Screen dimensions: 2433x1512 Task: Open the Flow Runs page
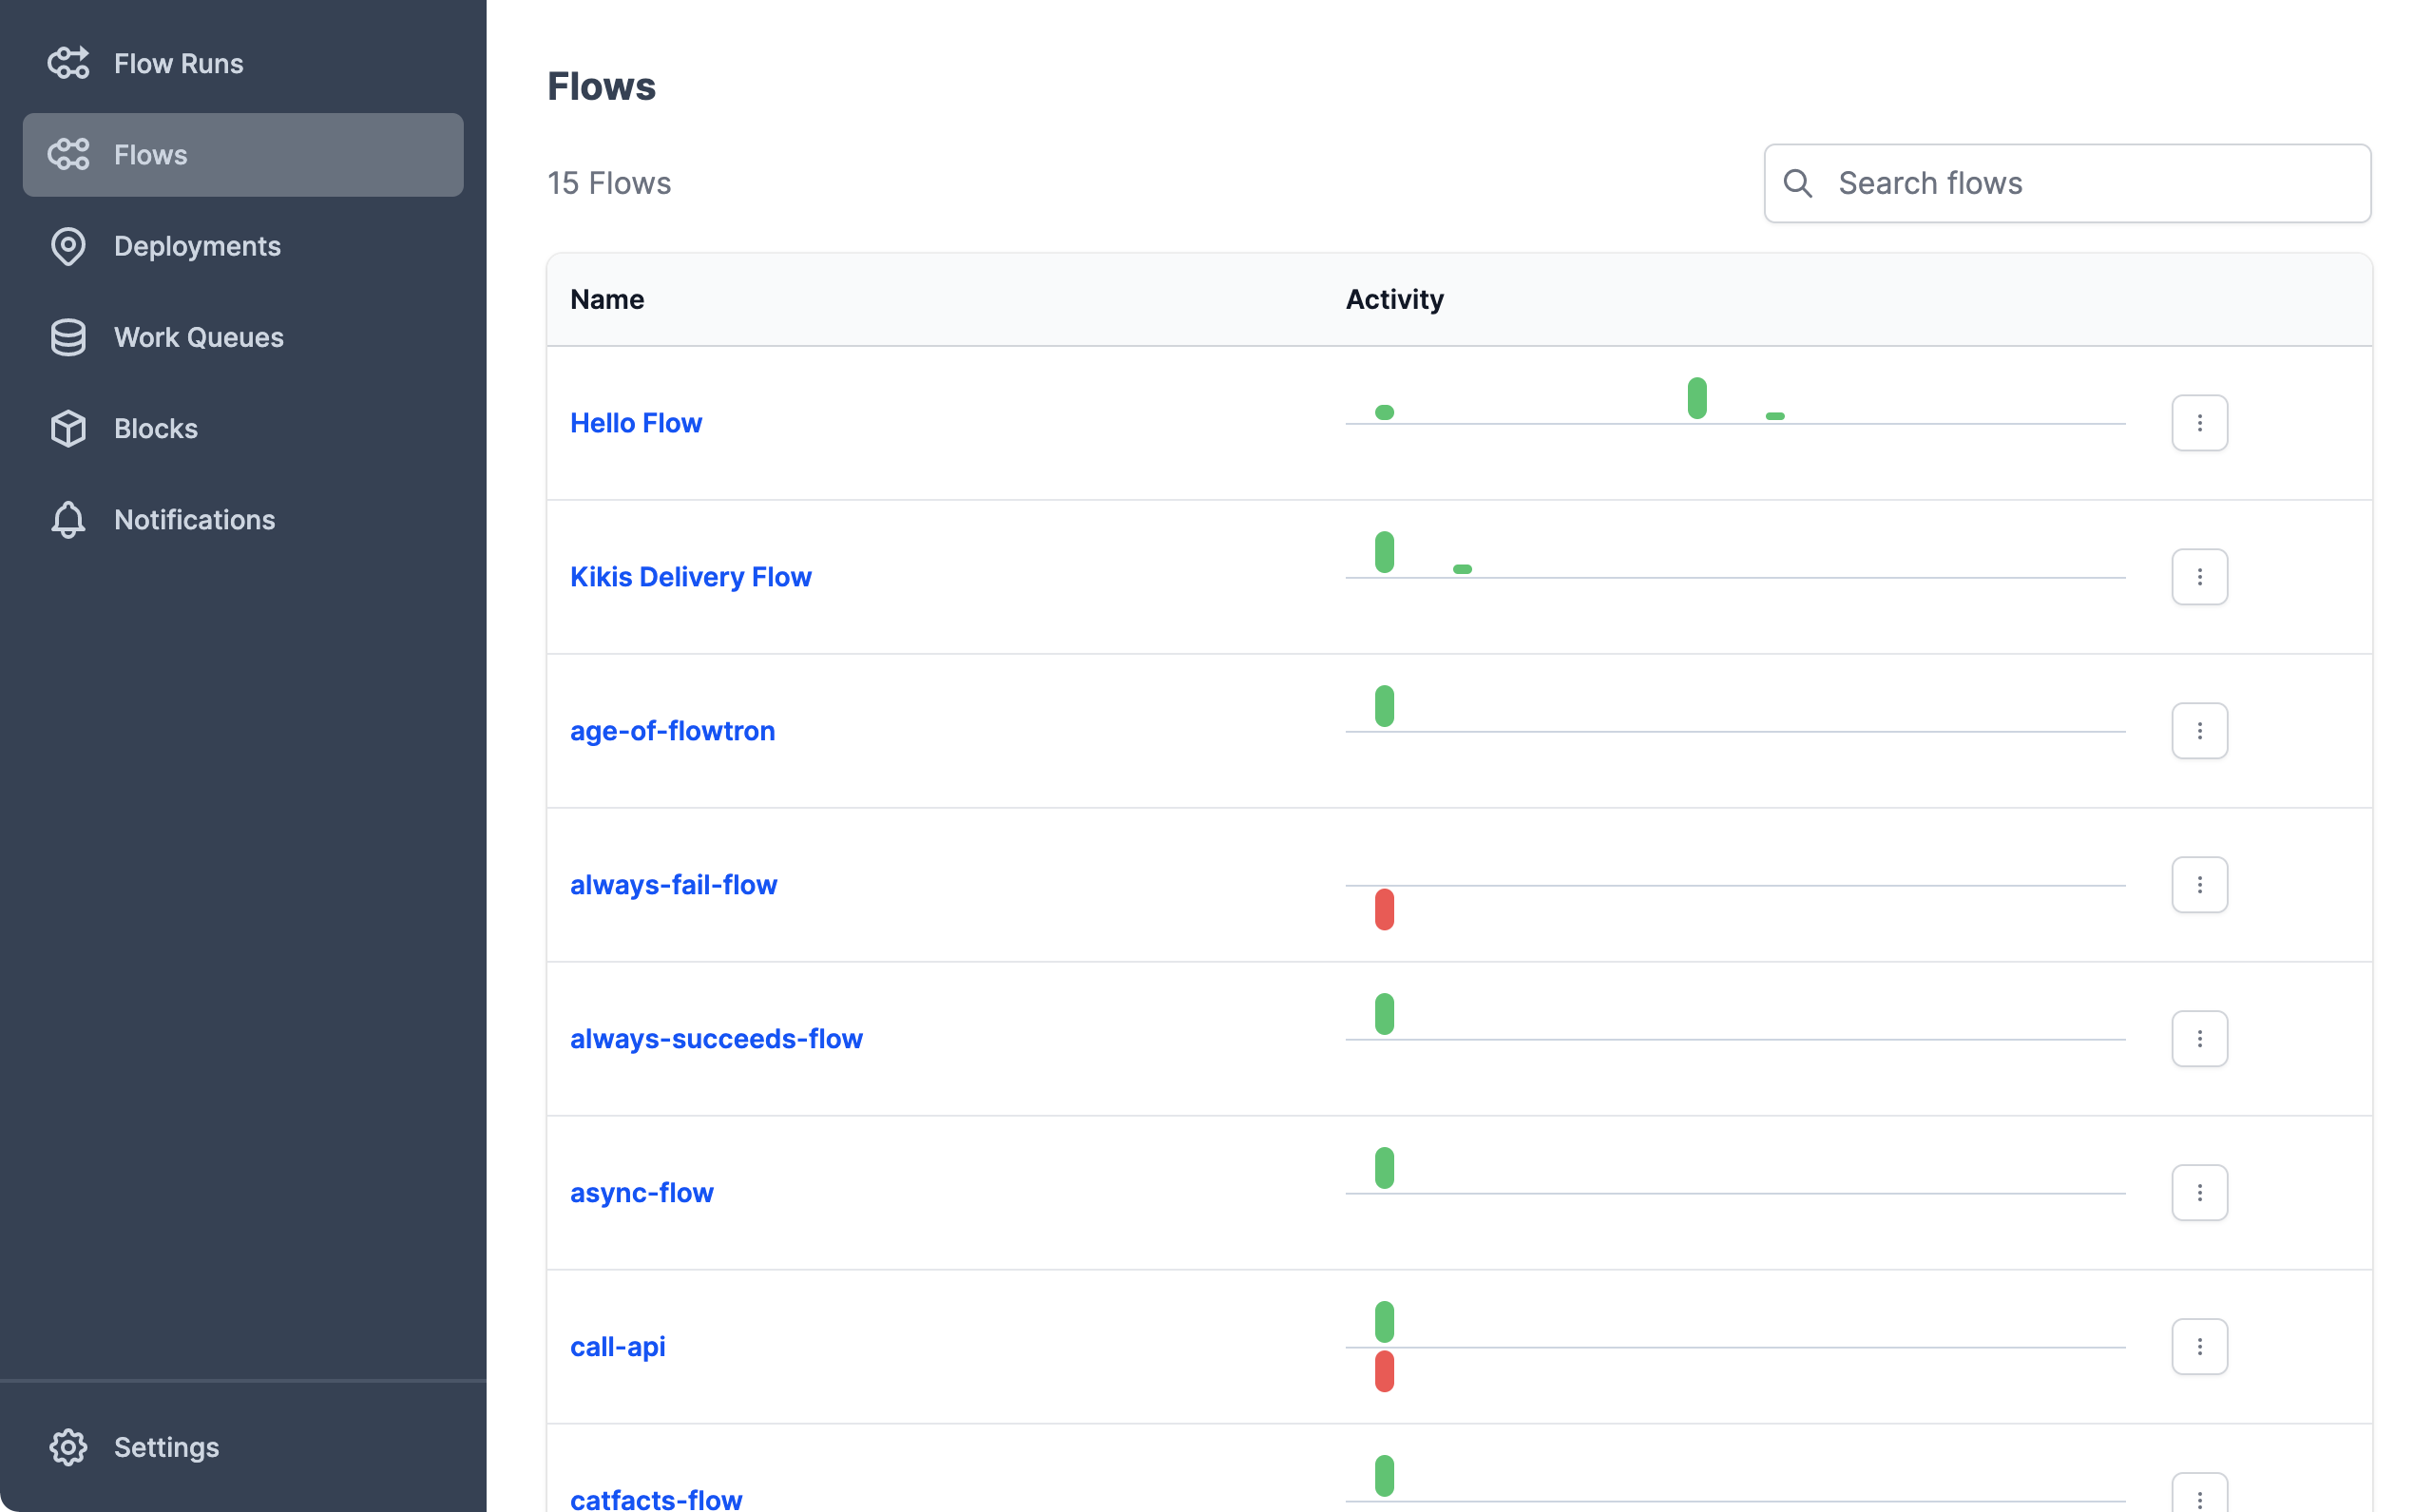[x=243, y=63]
